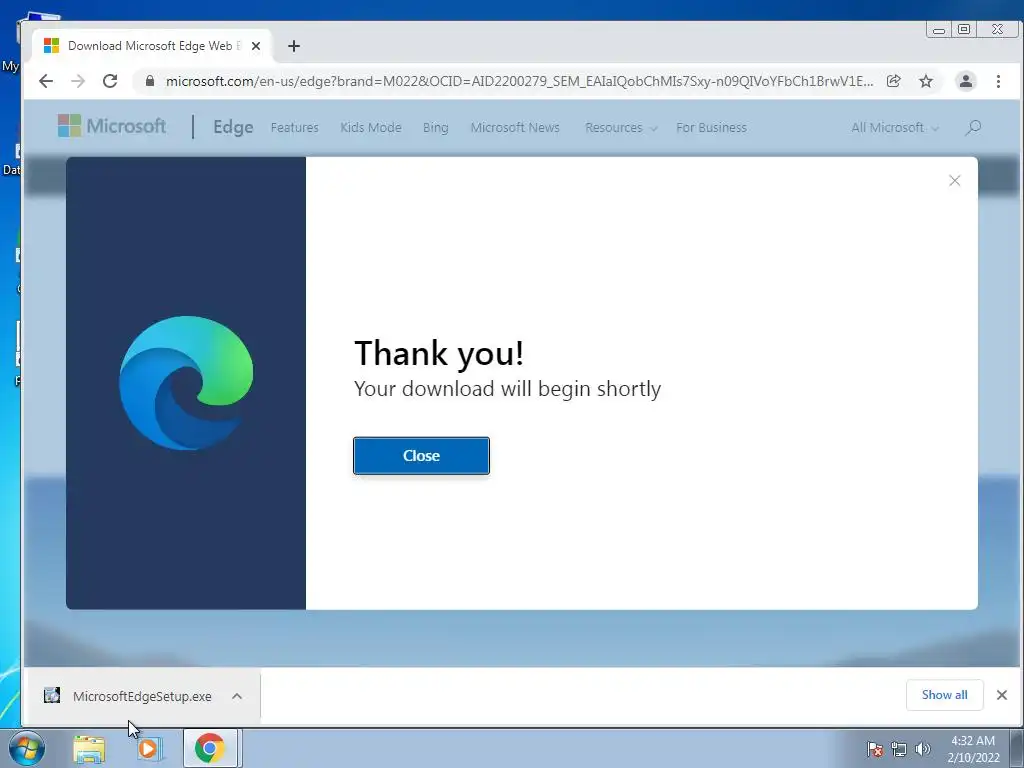Open the Features menu item
The width and height of the screenshot is (1024, 768).
(x=295, y=127)
